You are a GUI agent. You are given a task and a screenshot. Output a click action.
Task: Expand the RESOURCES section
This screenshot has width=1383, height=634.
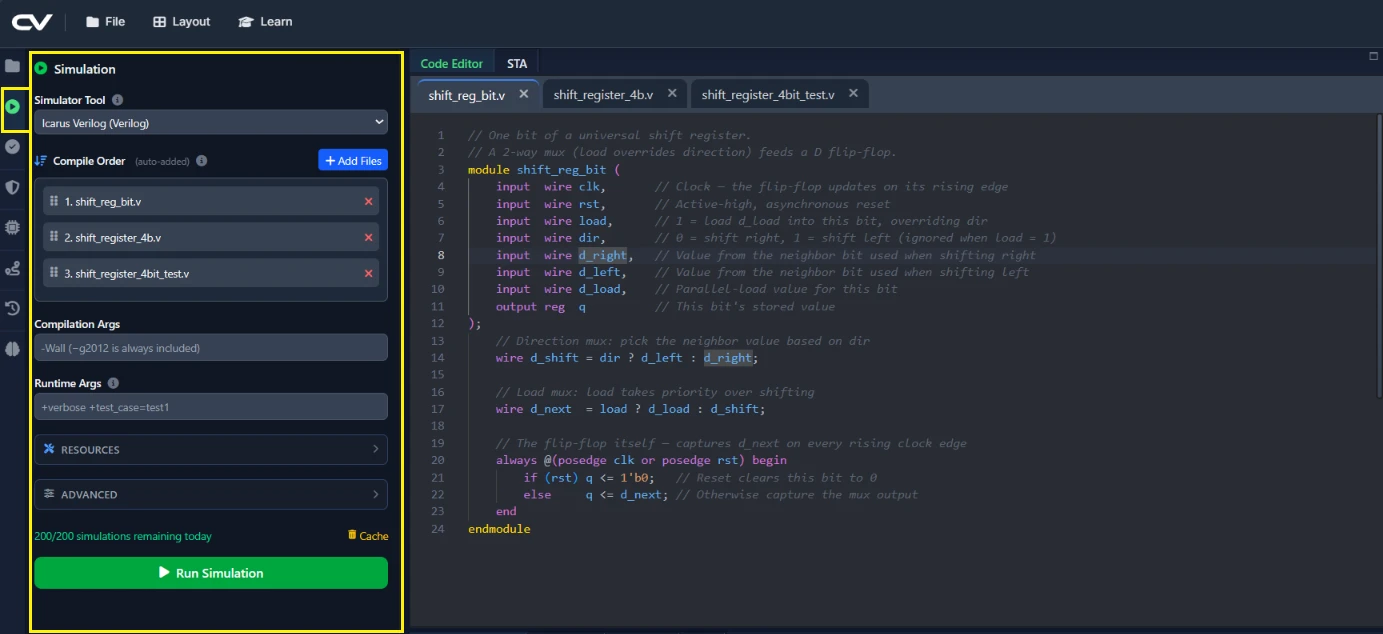coord(211,450)
